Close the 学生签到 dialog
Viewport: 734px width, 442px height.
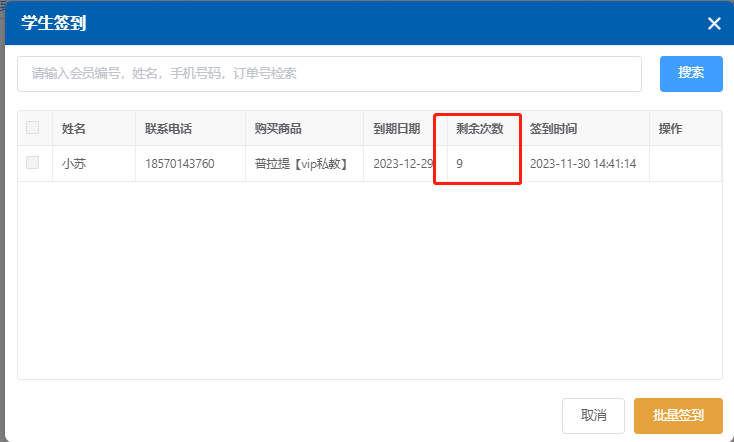coord(714,24)
